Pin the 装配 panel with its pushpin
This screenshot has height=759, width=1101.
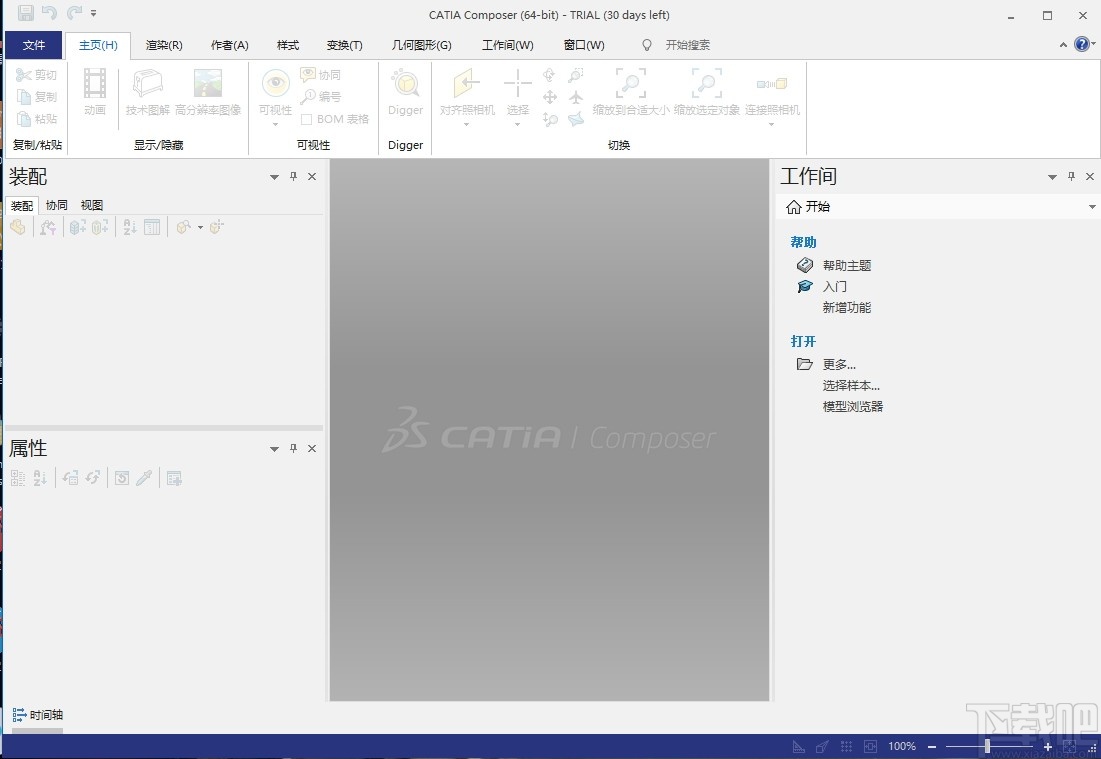(292, 176)
